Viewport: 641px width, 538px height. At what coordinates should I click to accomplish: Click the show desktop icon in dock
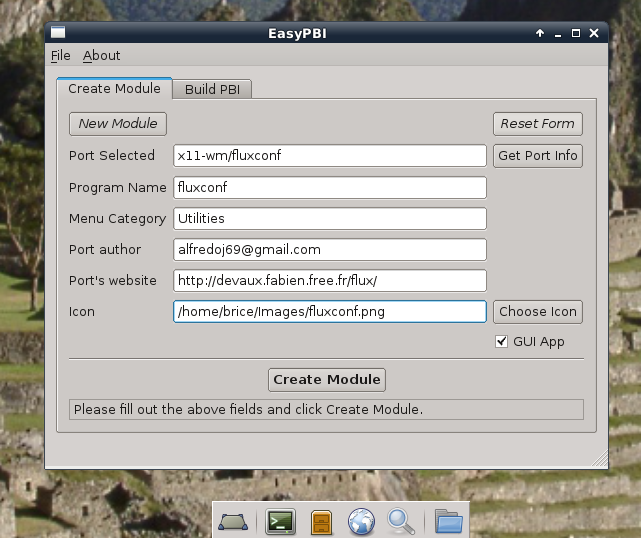(234, 521)
